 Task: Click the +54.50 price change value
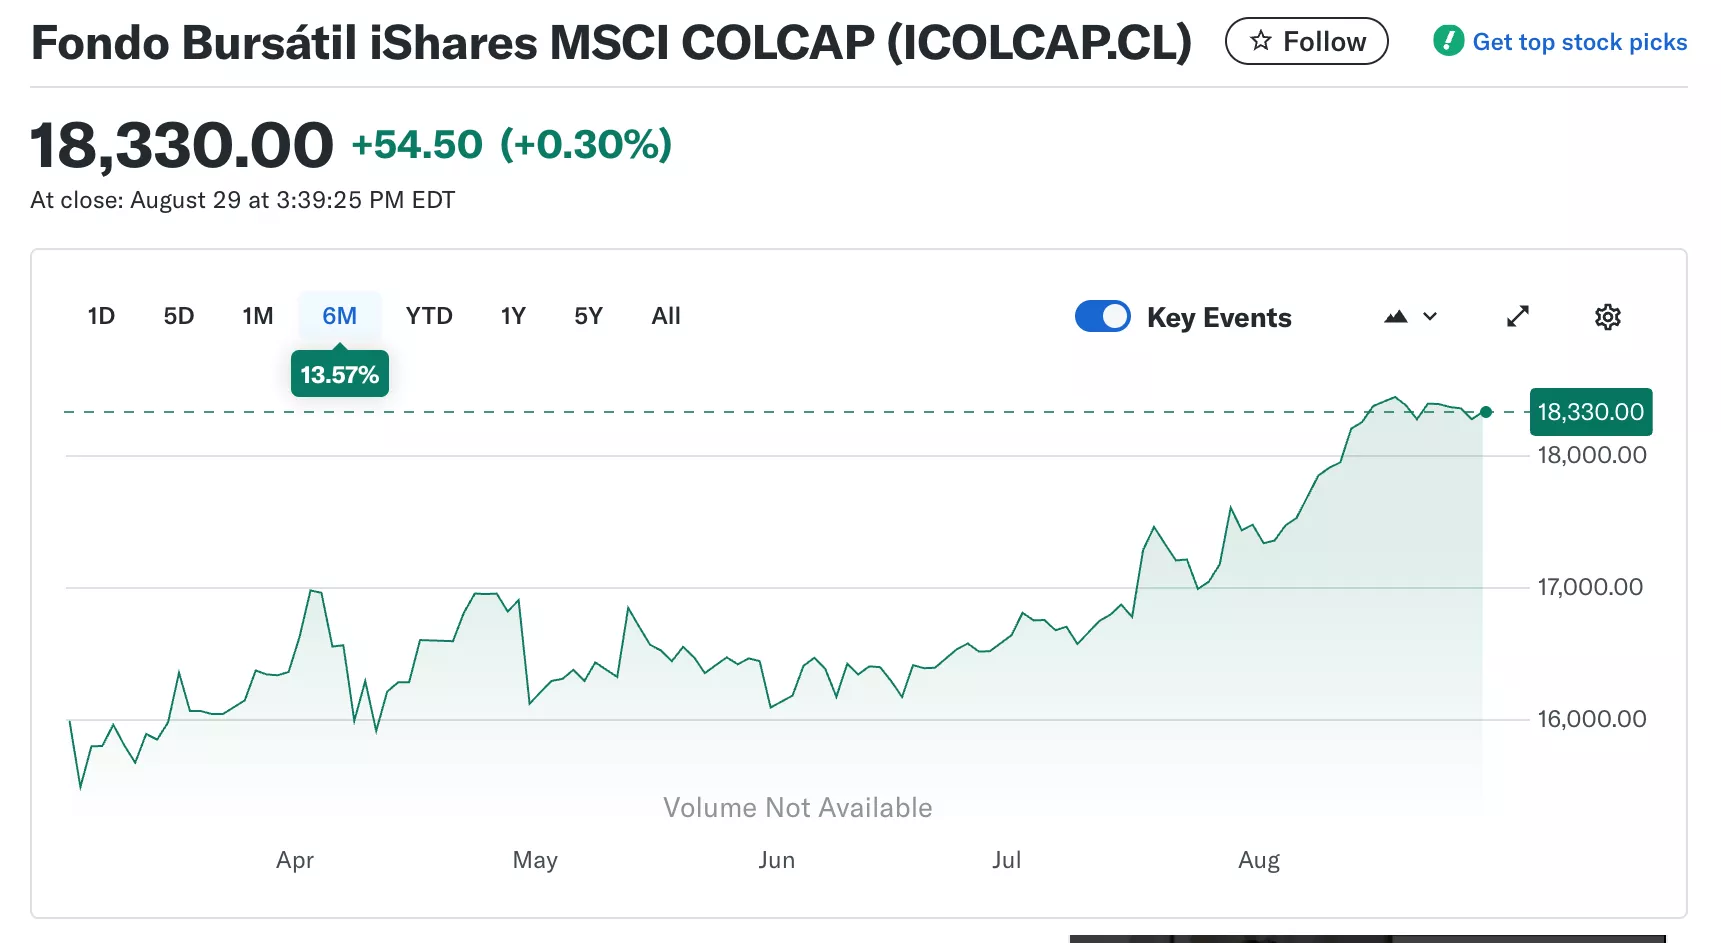click(x=417, y=145)
